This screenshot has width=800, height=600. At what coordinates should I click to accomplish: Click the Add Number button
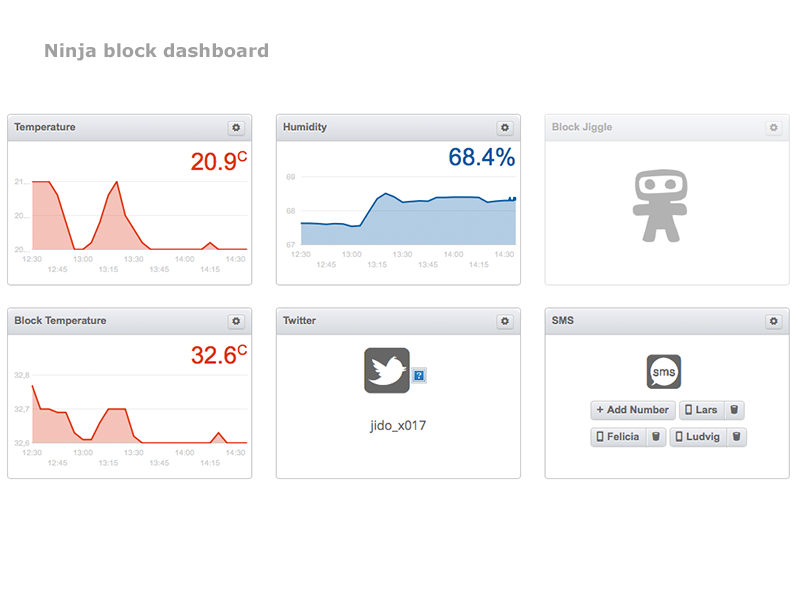pos(632,410)
